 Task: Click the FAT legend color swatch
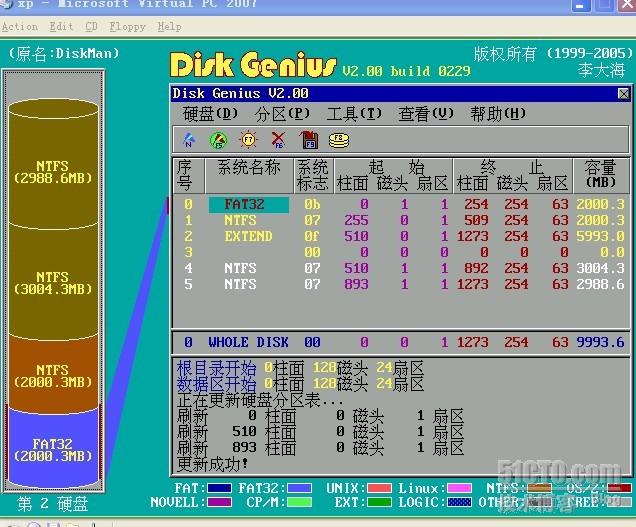click(219, 488)
